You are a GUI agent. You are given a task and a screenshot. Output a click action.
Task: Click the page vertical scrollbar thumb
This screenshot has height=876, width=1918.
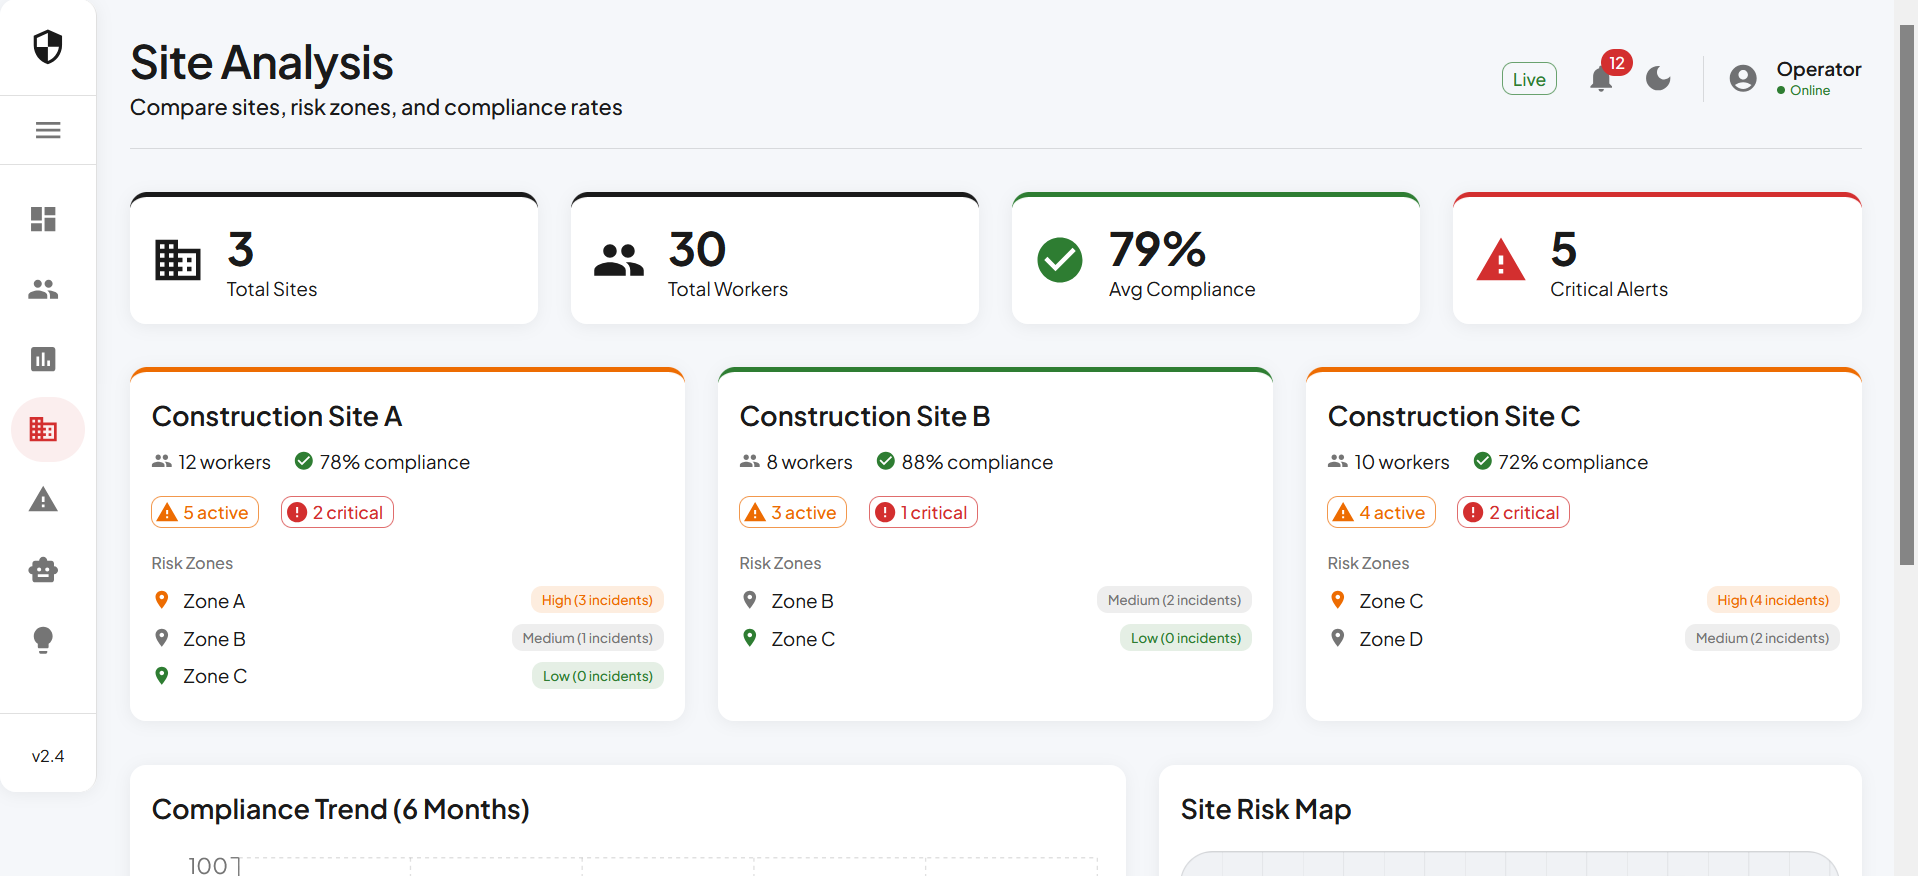point(1907,295)
